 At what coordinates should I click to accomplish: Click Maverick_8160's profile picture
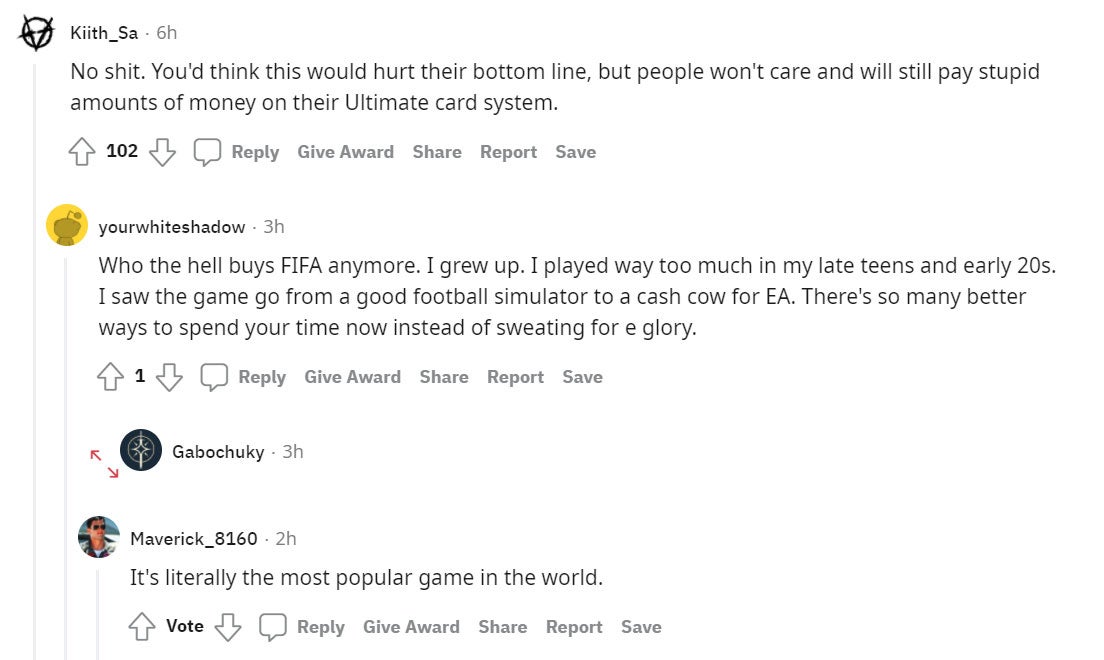[96, 538]
